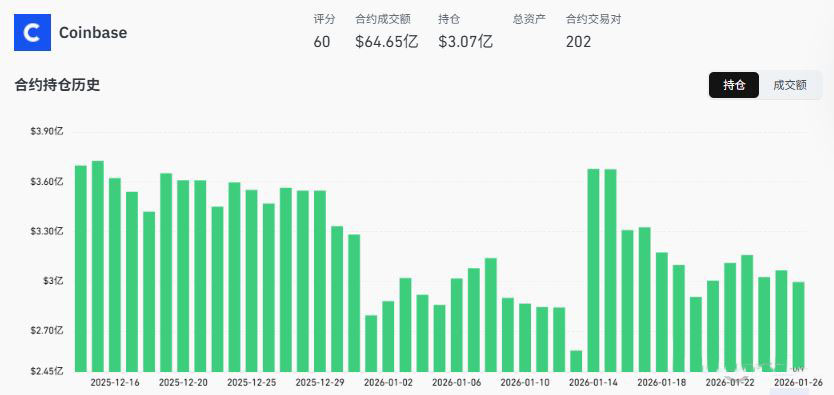Click the $2.70亿 y-axis label
Viewport: 834px width, 395px height.
47,331
